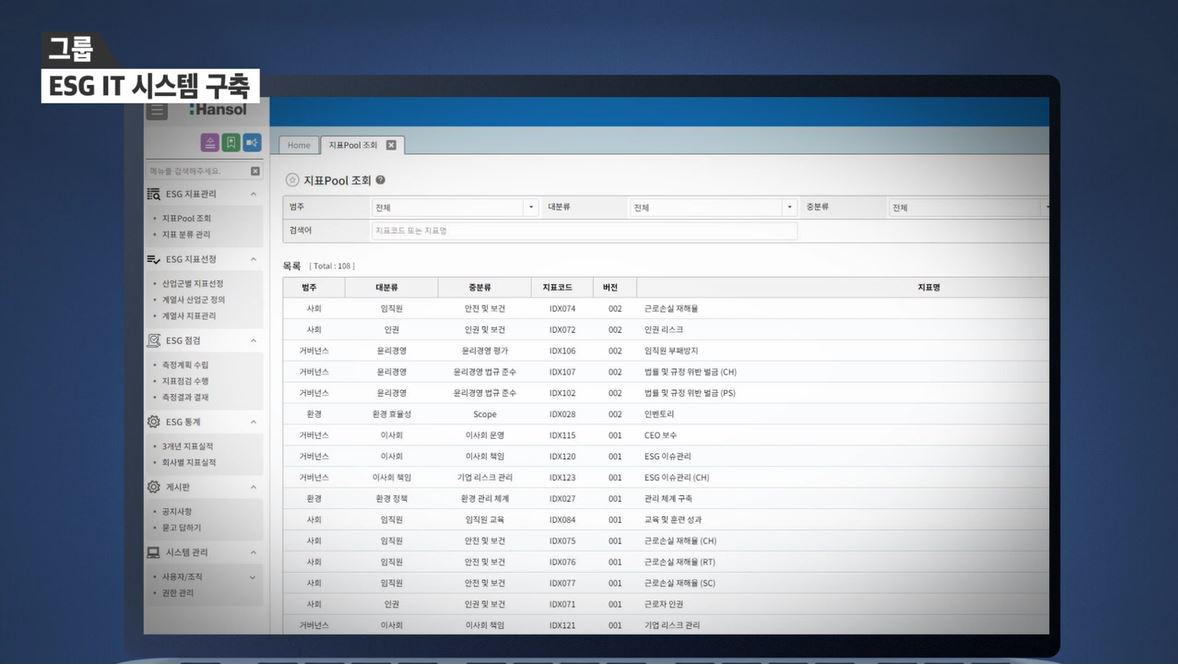Viewport: 1178px width, 665px height.
Task: Click the ESG 점검 section icon
Action: 153,340
